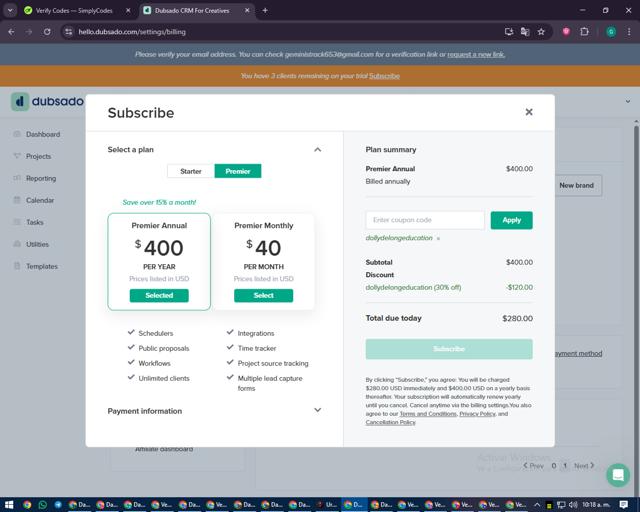The image size is (640, 512).
Task: Open the Windows Start menu
Action: pos(9,505)
